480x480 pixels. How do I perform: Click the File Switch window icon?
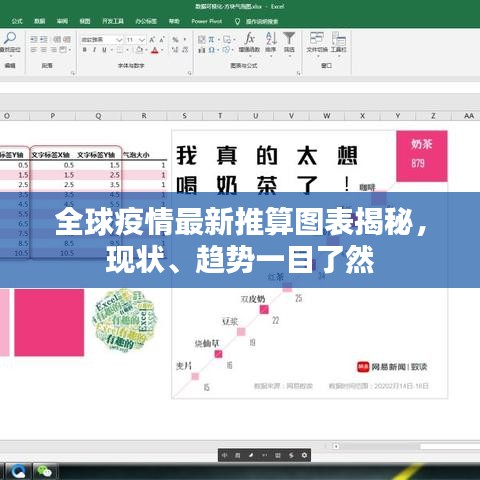317,38
